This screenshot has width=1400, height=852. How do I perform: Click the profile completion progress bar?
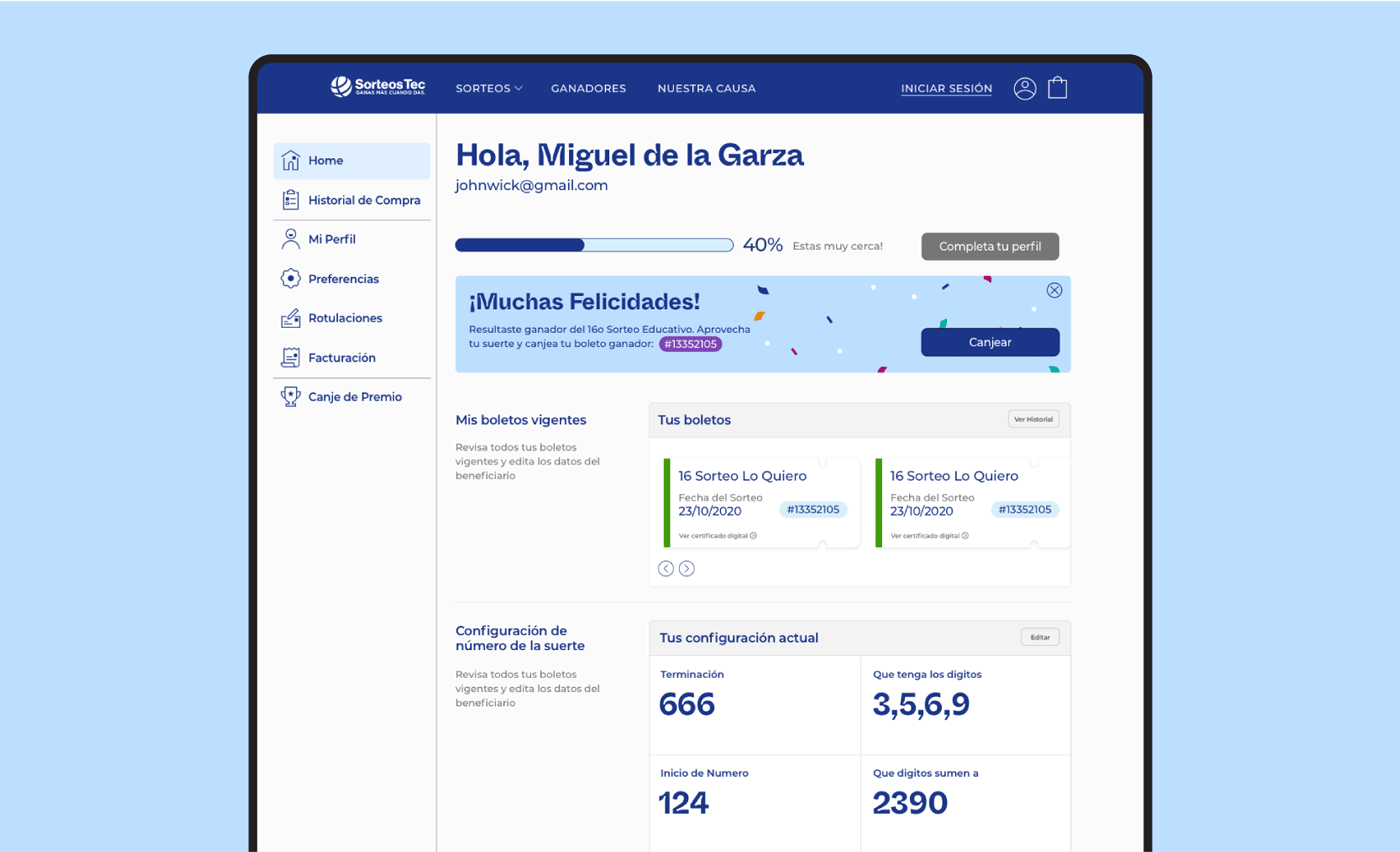tap(594, 245)
